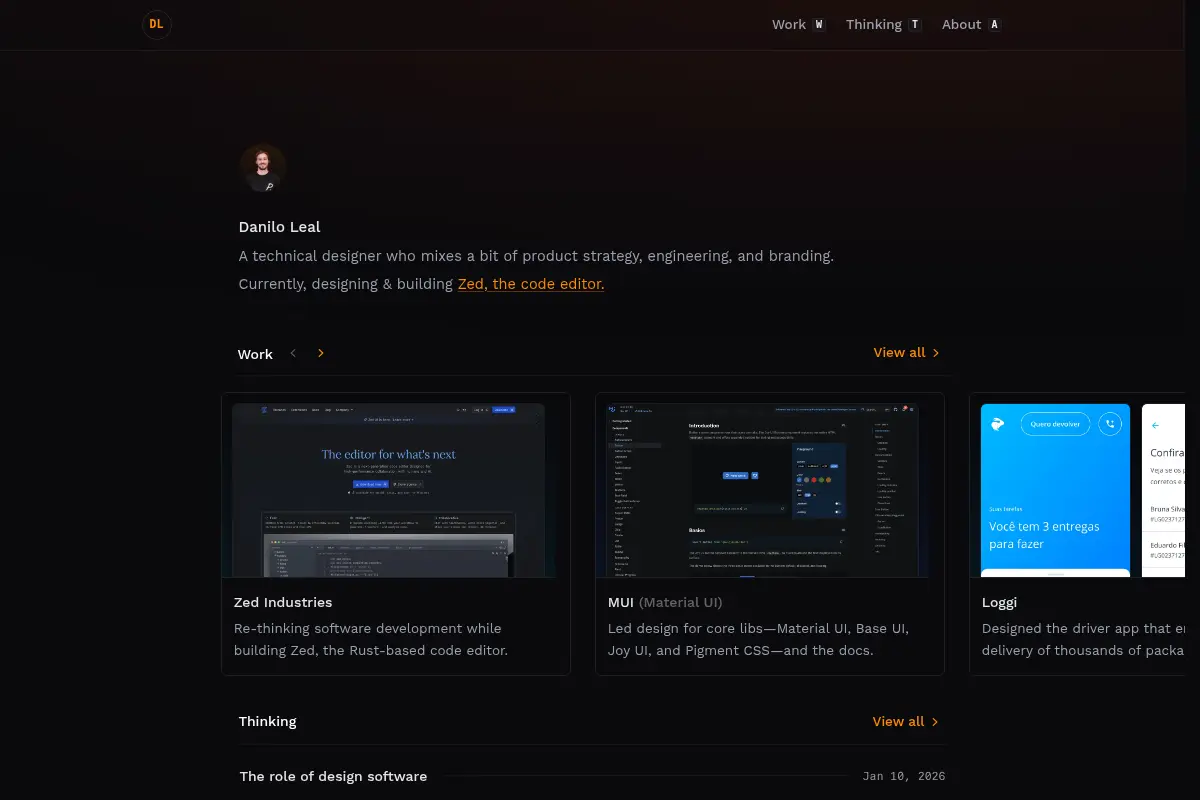
Task: Click the 'Thinking' section heading
Action: click(x=268, y=721)
